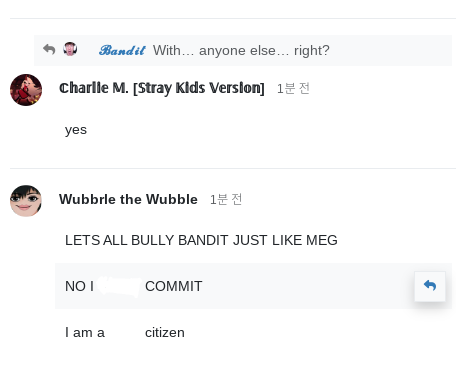Click the divider line above Wubbrle's message
This screenshot has width=456, height=377.
pyautogui.click(x=233, y=168)
